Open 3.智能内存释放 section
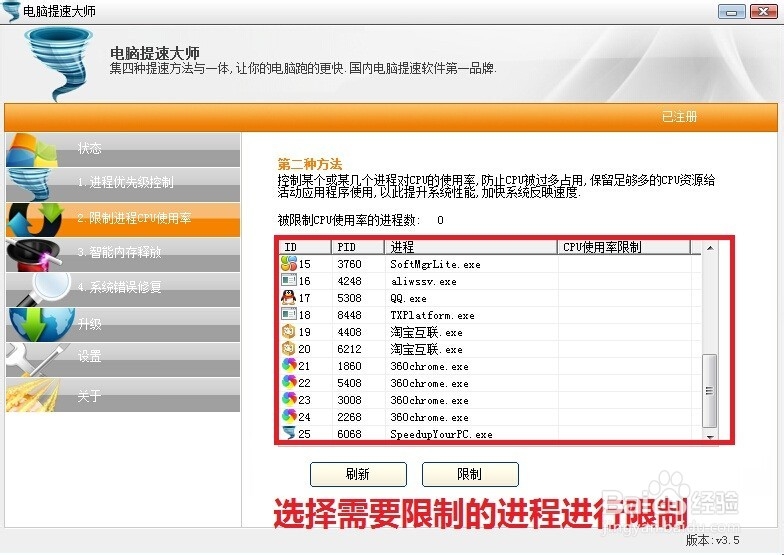Image resolution: width=784 pixels, height=555 pixels. 123,254
